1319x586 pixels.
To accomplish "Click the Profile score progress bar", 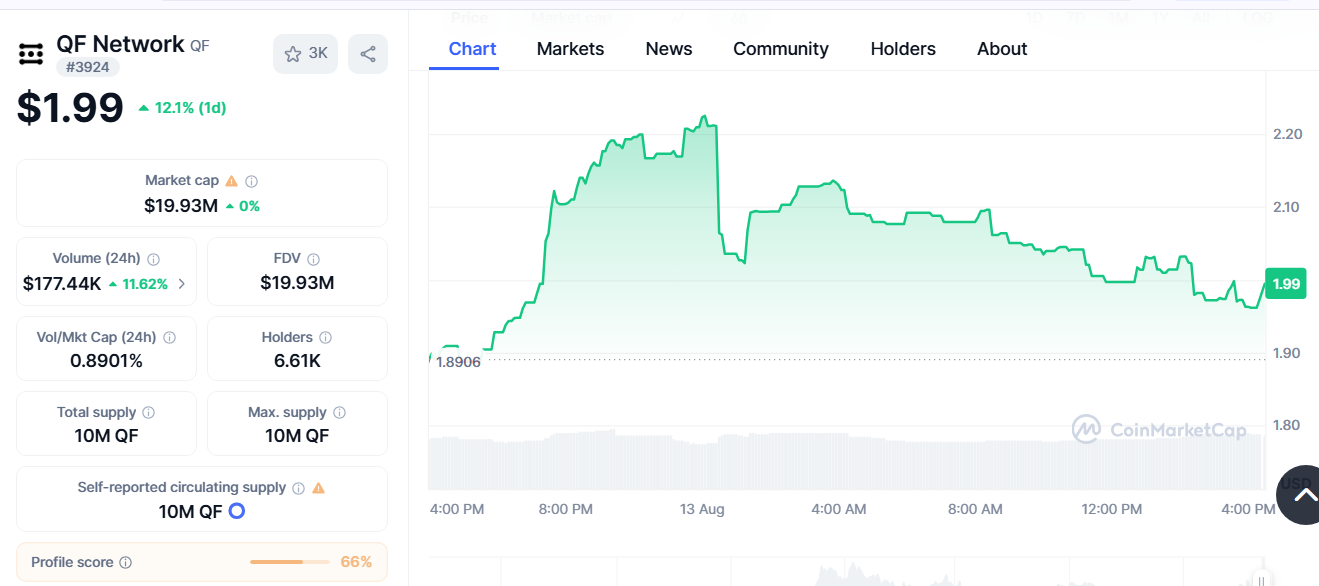I will (289, 562).
